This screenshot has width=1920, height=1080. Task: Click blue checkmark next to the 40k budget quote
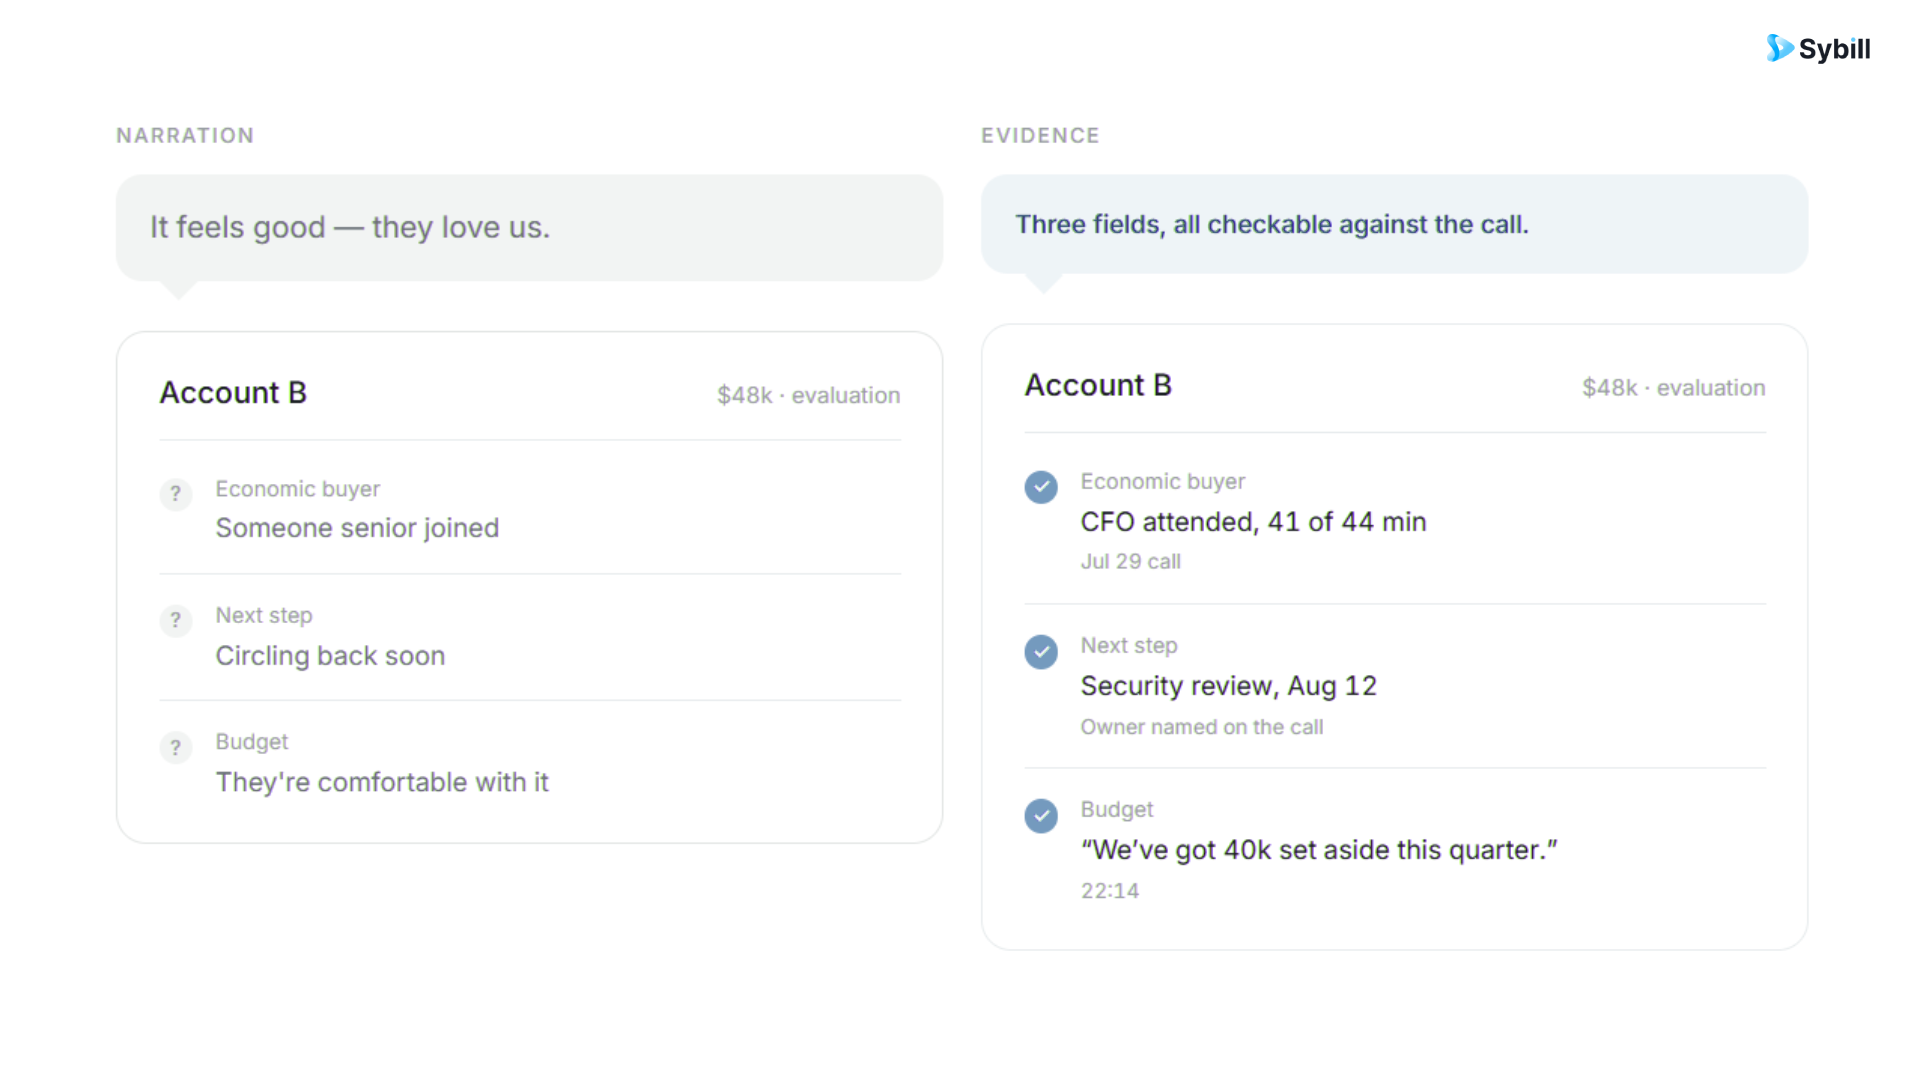[x=1041, y=816]
